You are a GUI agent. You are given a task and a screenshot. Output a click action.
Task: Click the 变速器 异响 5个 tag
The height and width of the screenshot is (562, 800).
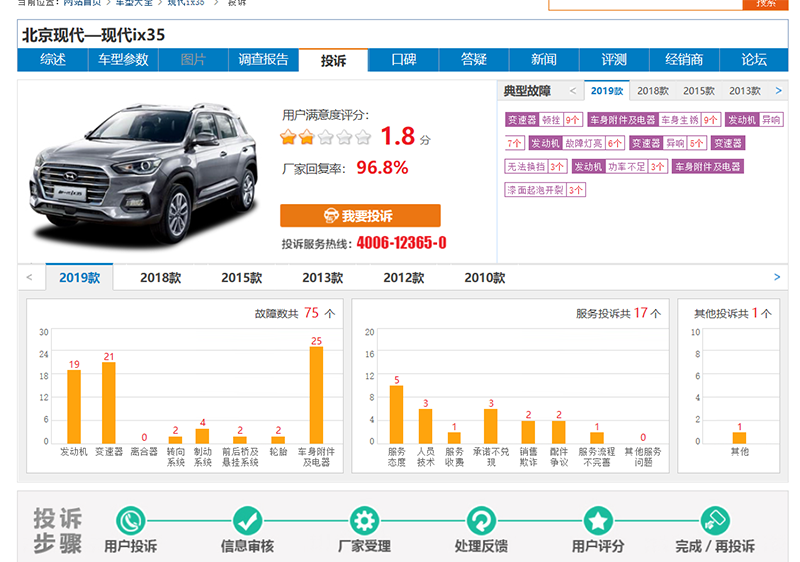(668, 143)
